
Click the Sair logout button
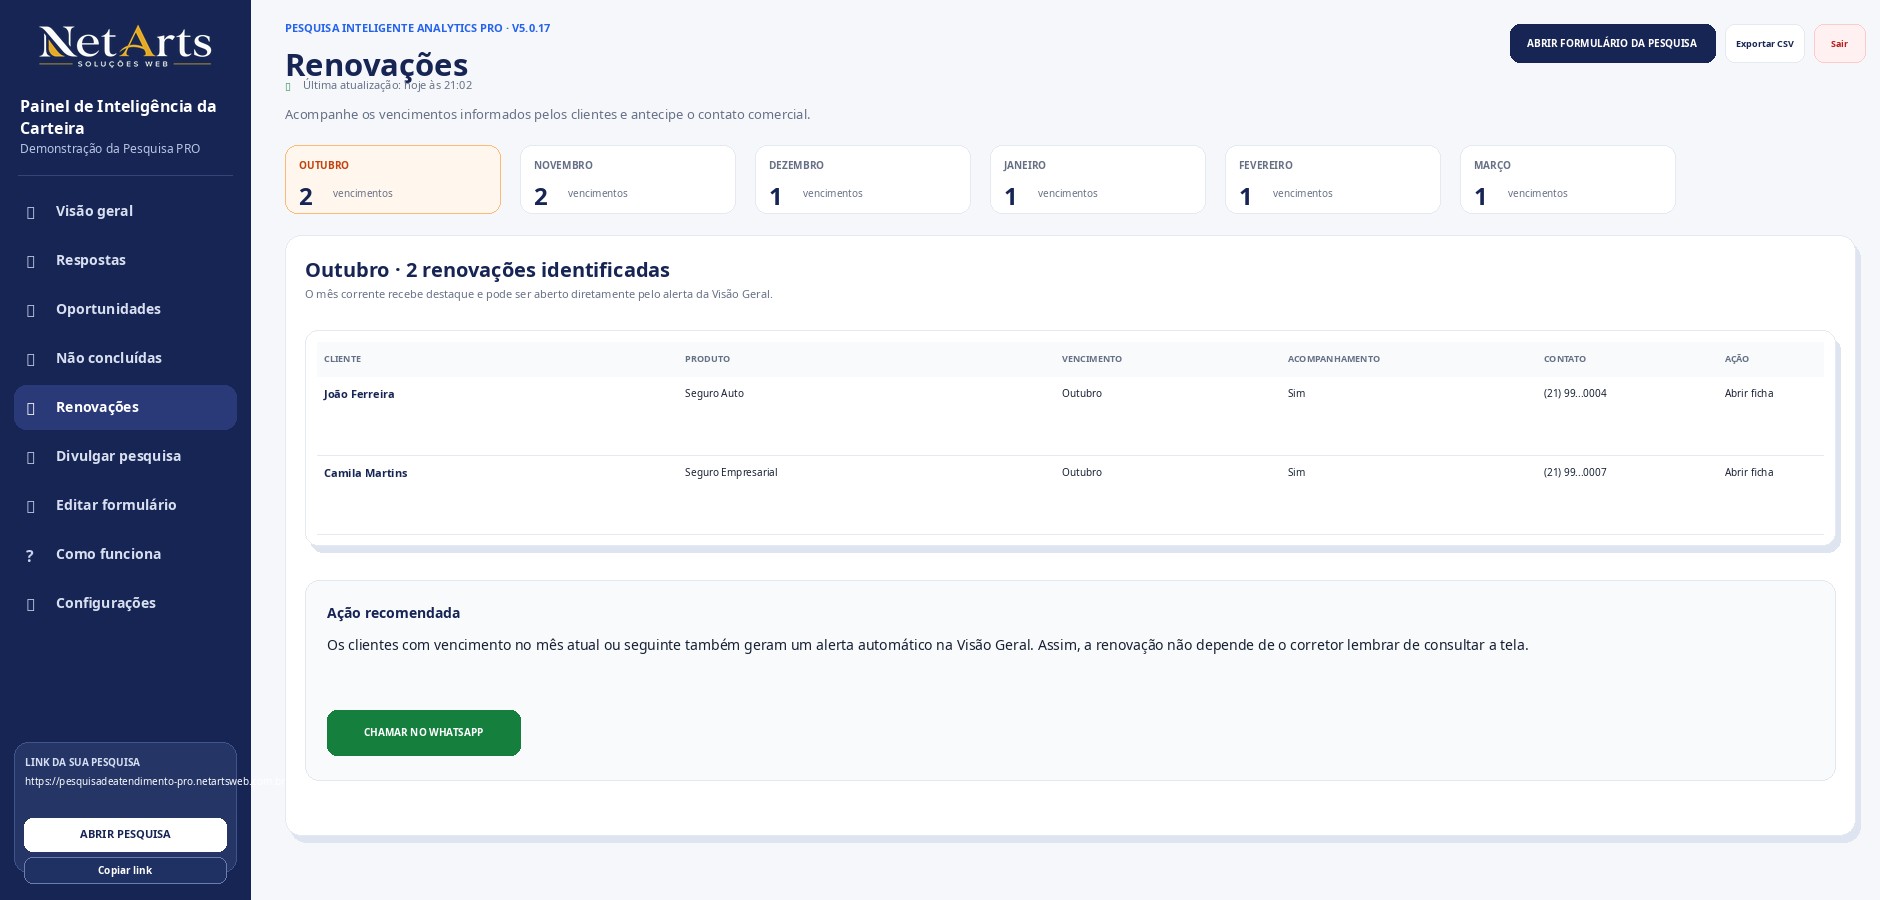[1839, 44]
